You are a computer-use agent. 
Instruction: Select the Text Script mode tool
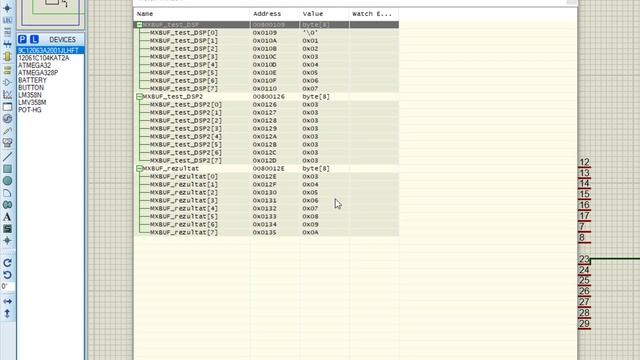tap(7, 32)
